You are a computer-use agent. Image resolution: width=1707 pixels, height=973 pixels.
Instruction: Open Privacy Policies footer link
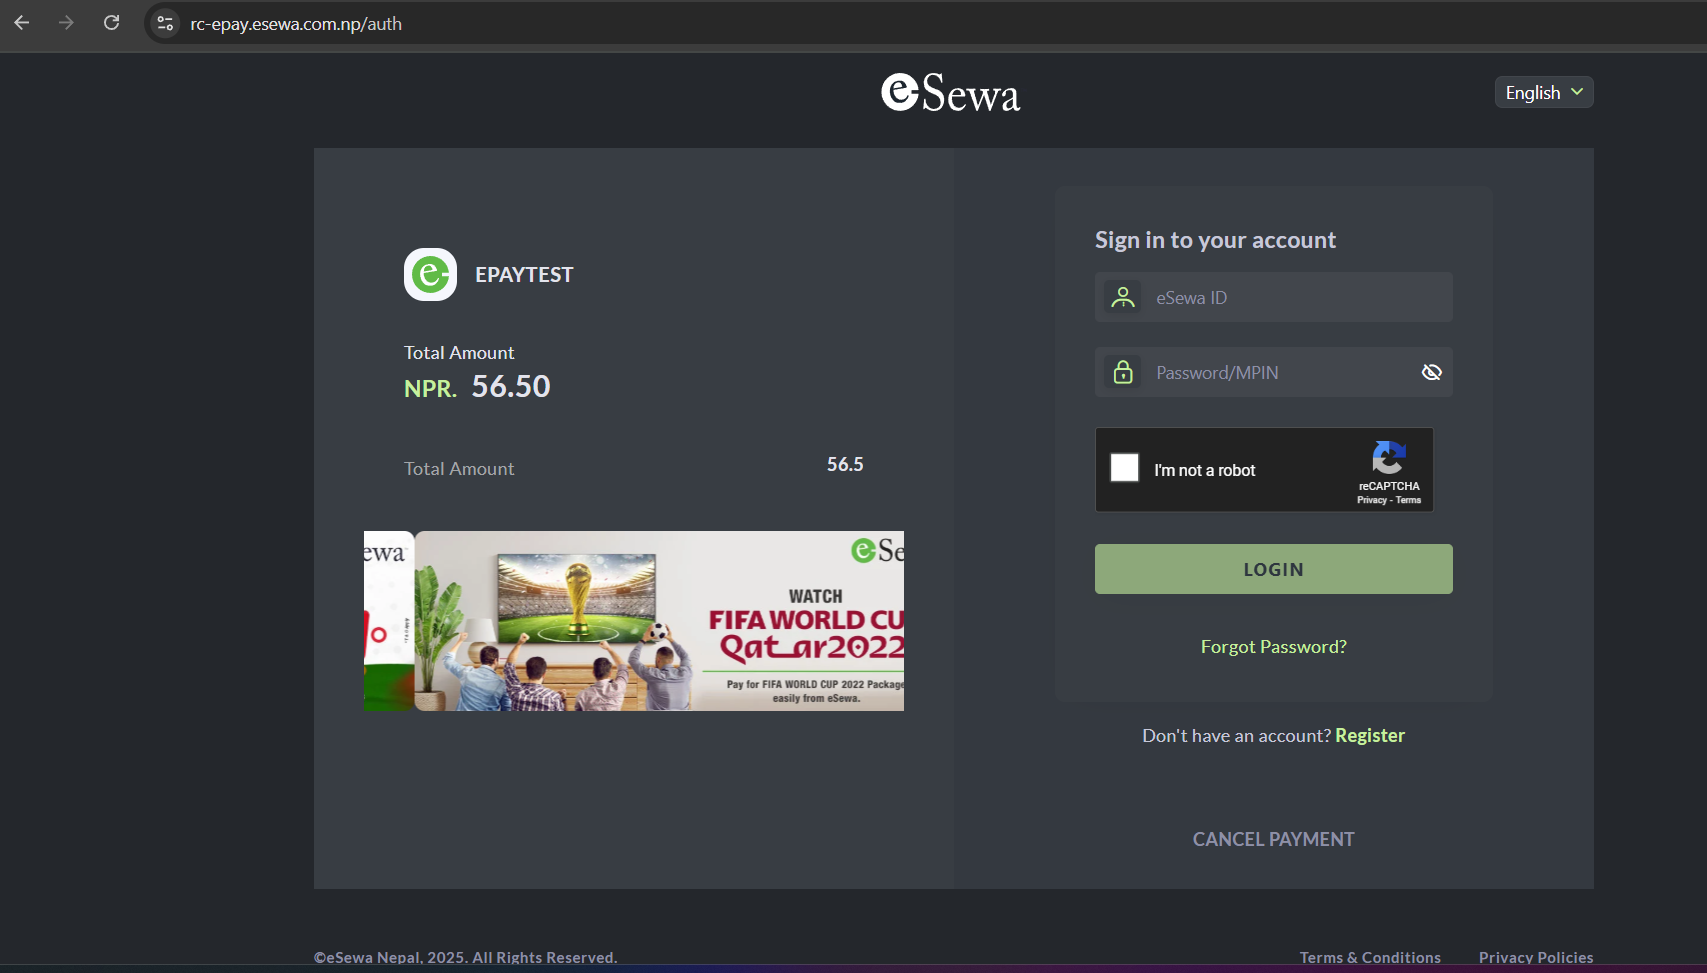(1535, 957)
